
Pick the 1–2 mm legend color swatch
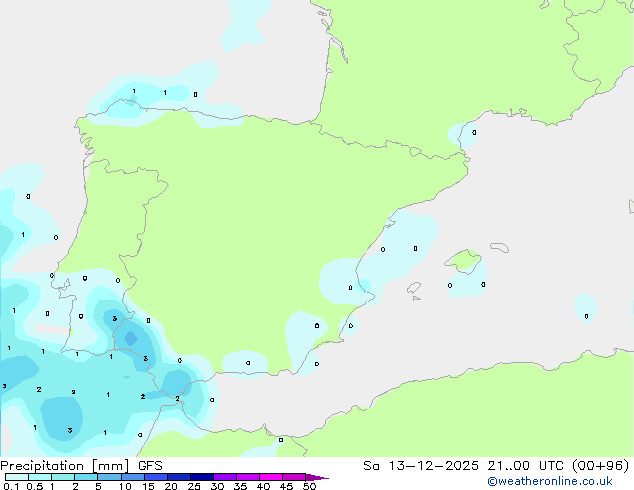63,477
